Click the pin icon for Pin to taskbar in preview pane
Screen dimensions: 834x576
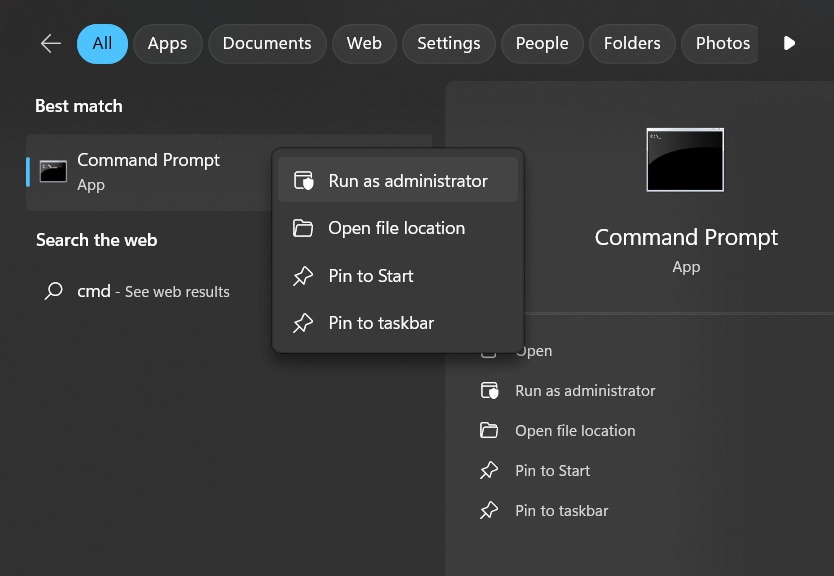coord(489,511)
